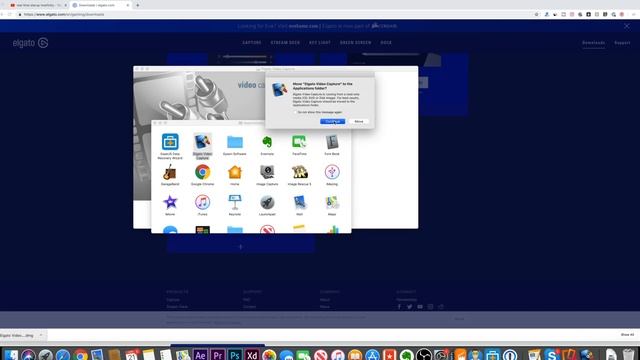
Task: Click the Move button in the dialog
Action: click(359, 121)
